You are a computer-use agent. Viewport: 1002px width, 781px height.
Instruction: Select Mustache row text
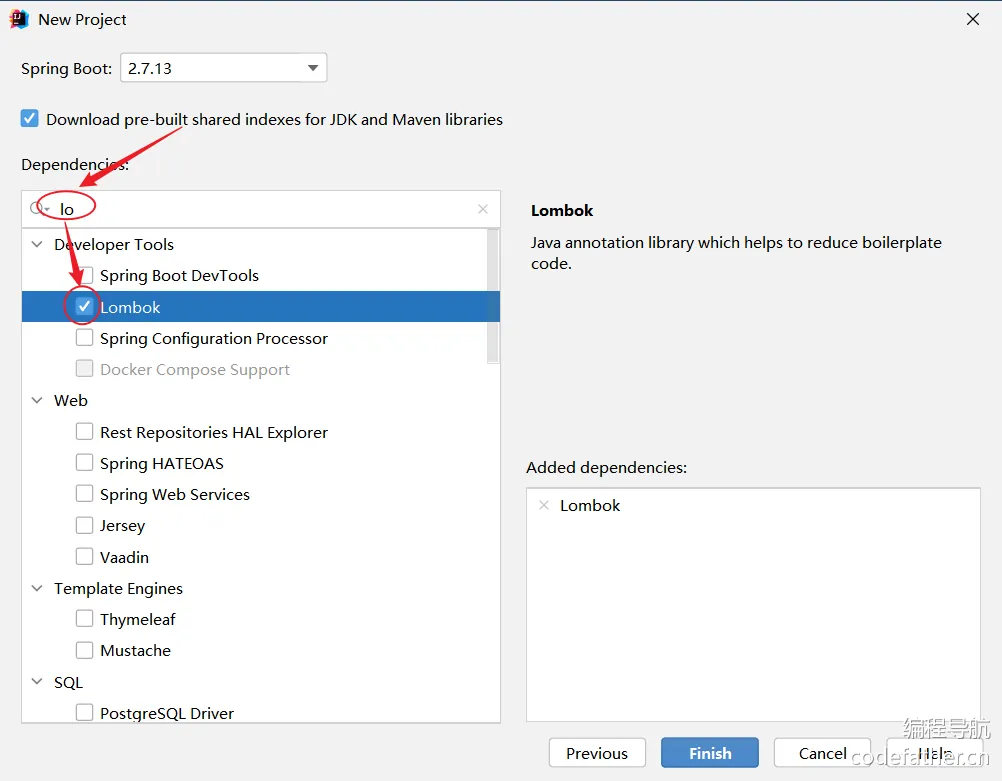135,651
